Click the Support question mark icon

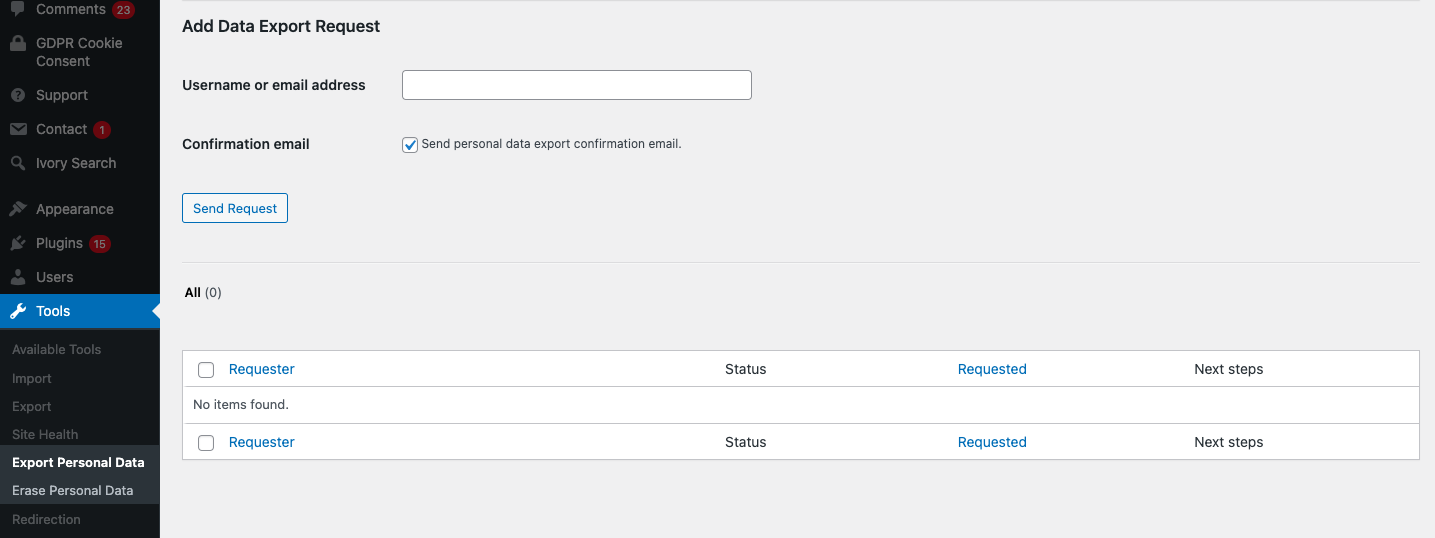[18, 95]
